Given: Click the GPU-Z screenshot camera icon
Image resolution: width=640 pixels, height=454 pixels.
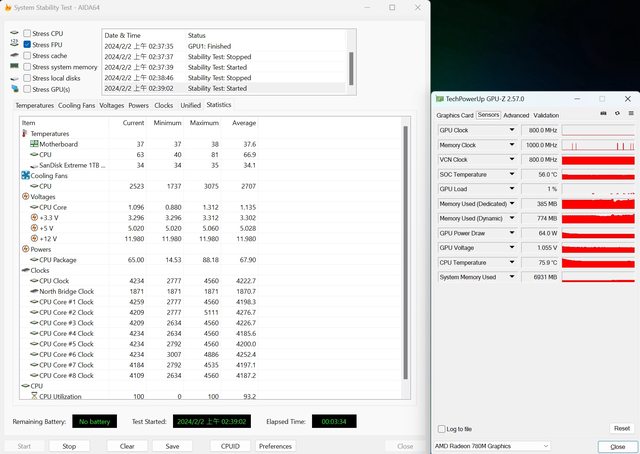Looking at the screenshot, I should click(x=602, y=115).
